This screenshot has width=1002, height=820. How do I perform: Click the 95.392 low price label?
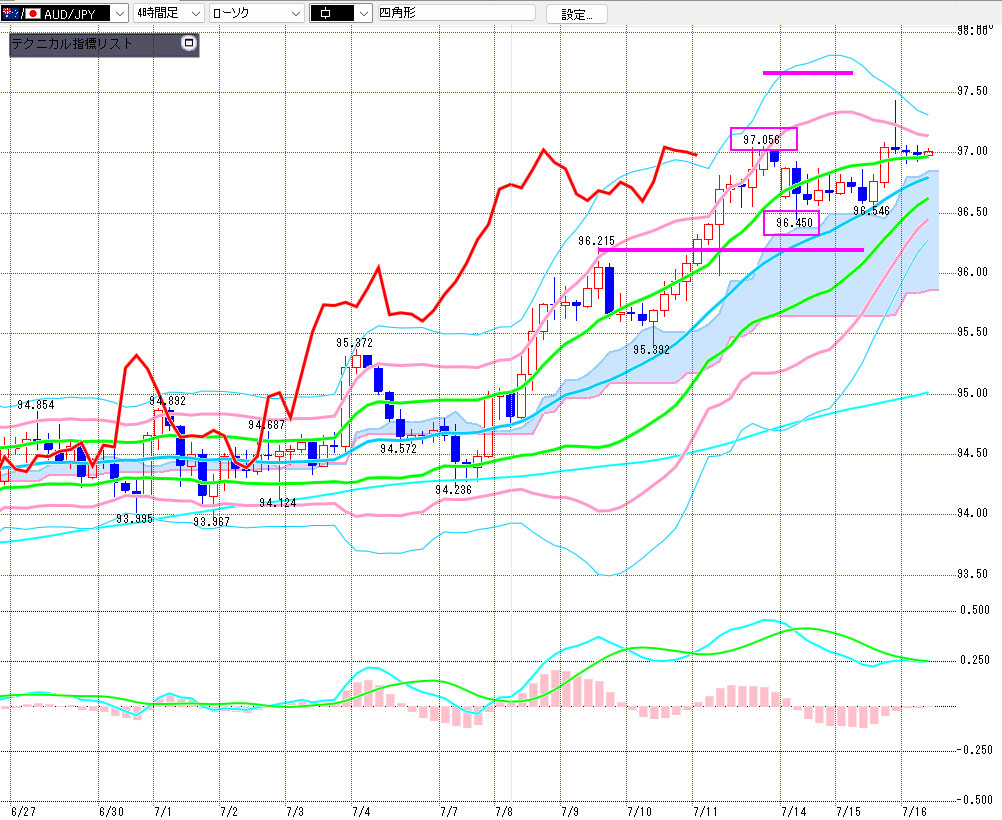point(651,350)
